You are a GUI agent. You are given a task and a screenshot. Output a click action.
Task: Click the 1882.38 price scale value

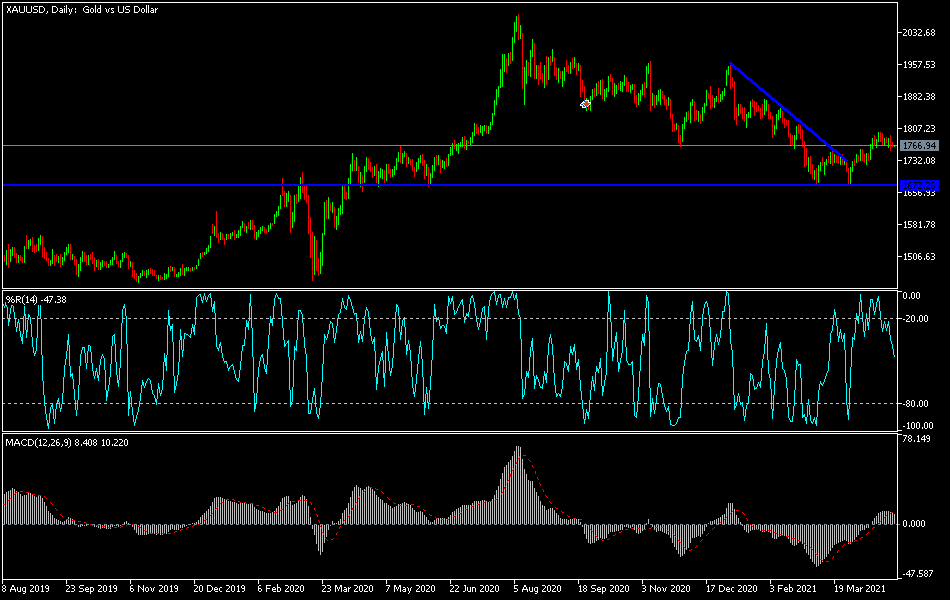tap(919, 97)
